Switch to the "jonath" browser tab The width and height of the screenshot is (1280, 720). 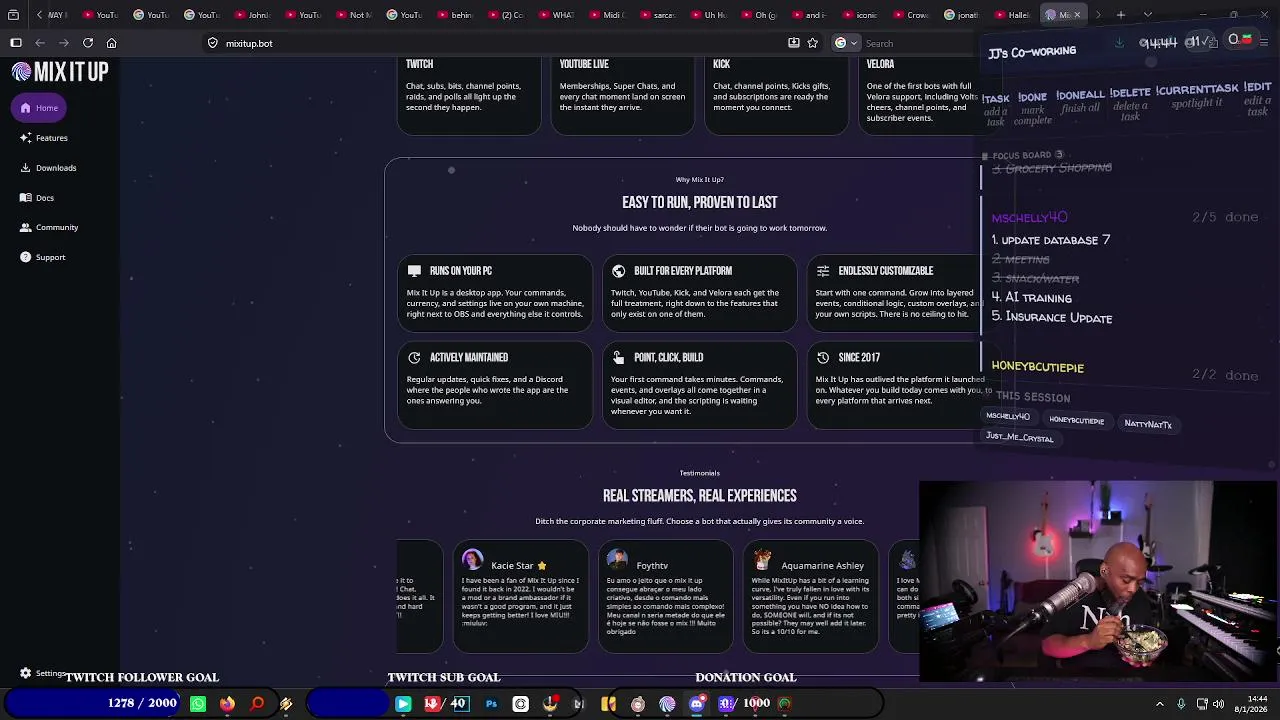coord(964,15)
